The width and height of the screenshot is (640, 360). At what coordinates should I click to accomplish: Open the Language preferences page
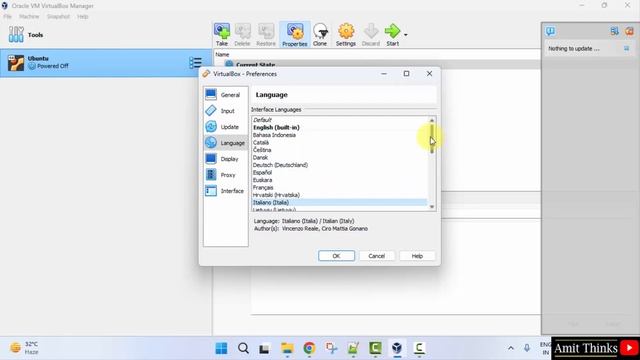click(x=226, y=143)
